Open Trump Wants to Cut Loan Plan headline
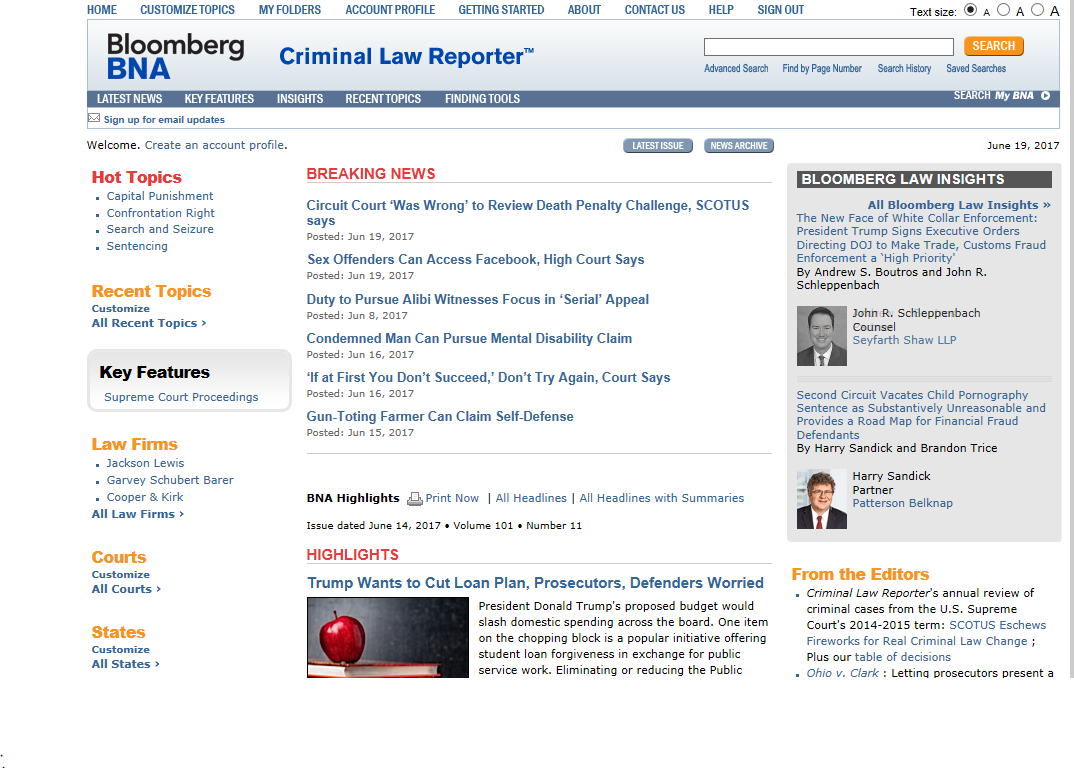Screen dimensions: 1074x768 535,583
